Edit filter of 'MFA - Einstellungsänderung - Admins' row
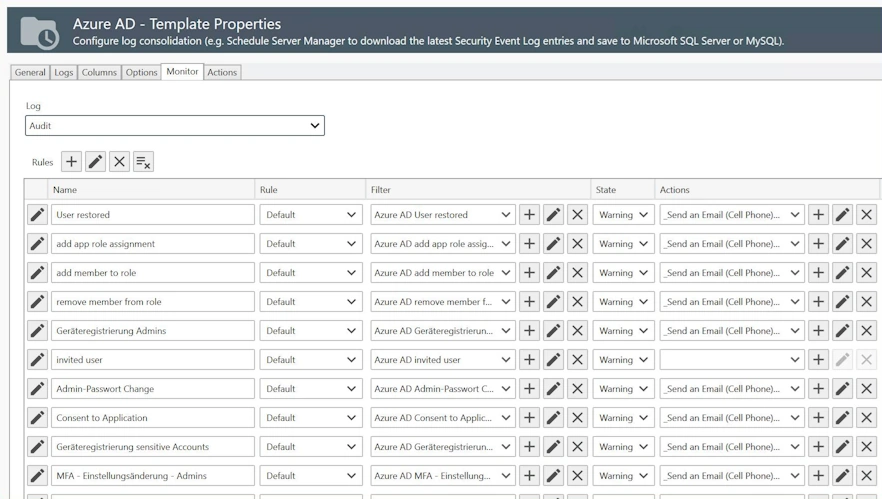Viewport: 882px width, 499px height. tap(554, 475)
